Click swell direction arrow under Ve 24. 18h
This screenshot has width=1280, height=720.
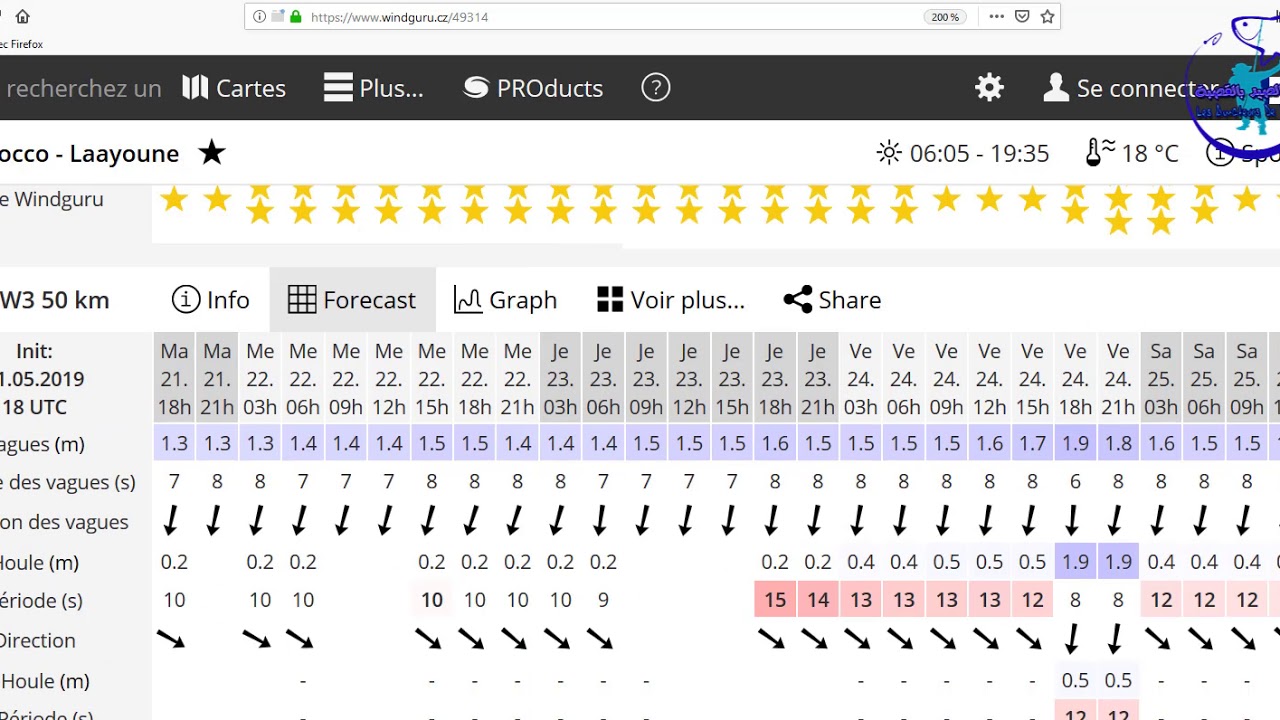point(1073,639)
